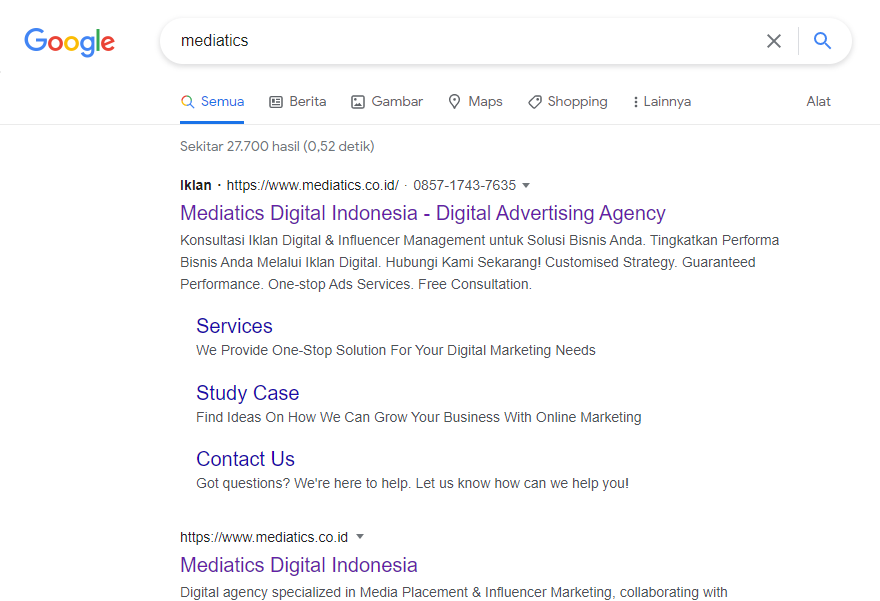Click the Google logo to return home

coord(68,42)
